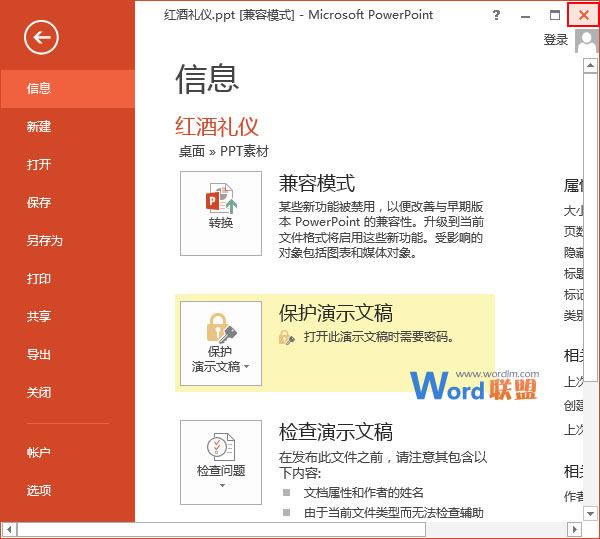Click the 兼容模式 heading

tap(317, 183)
